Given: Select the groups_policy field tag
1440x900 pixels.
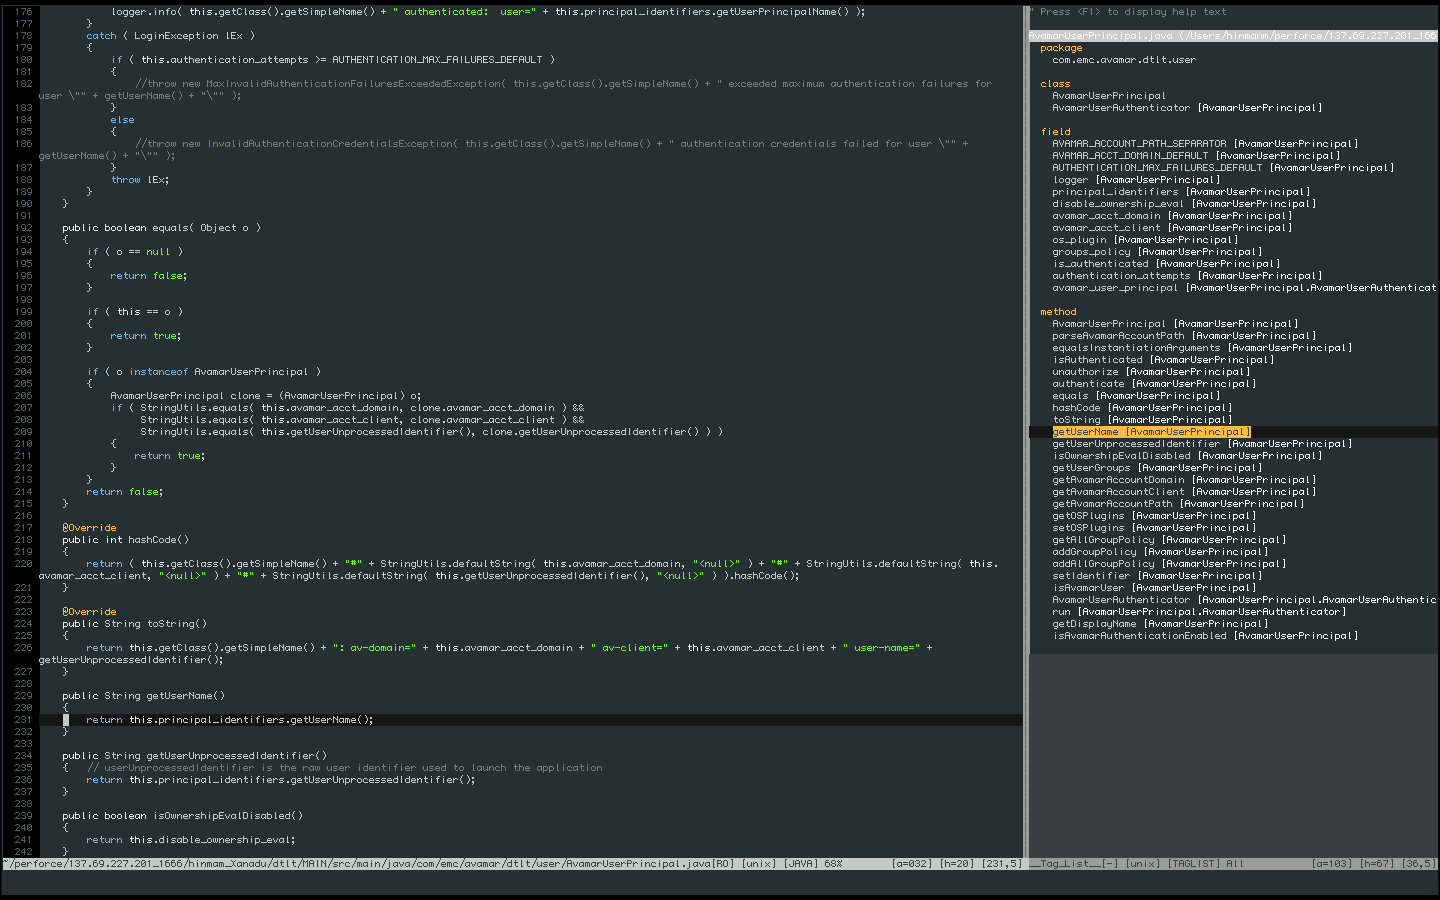Looking at the screenshot, I should pyautogui.click(x=1157, y=252).
